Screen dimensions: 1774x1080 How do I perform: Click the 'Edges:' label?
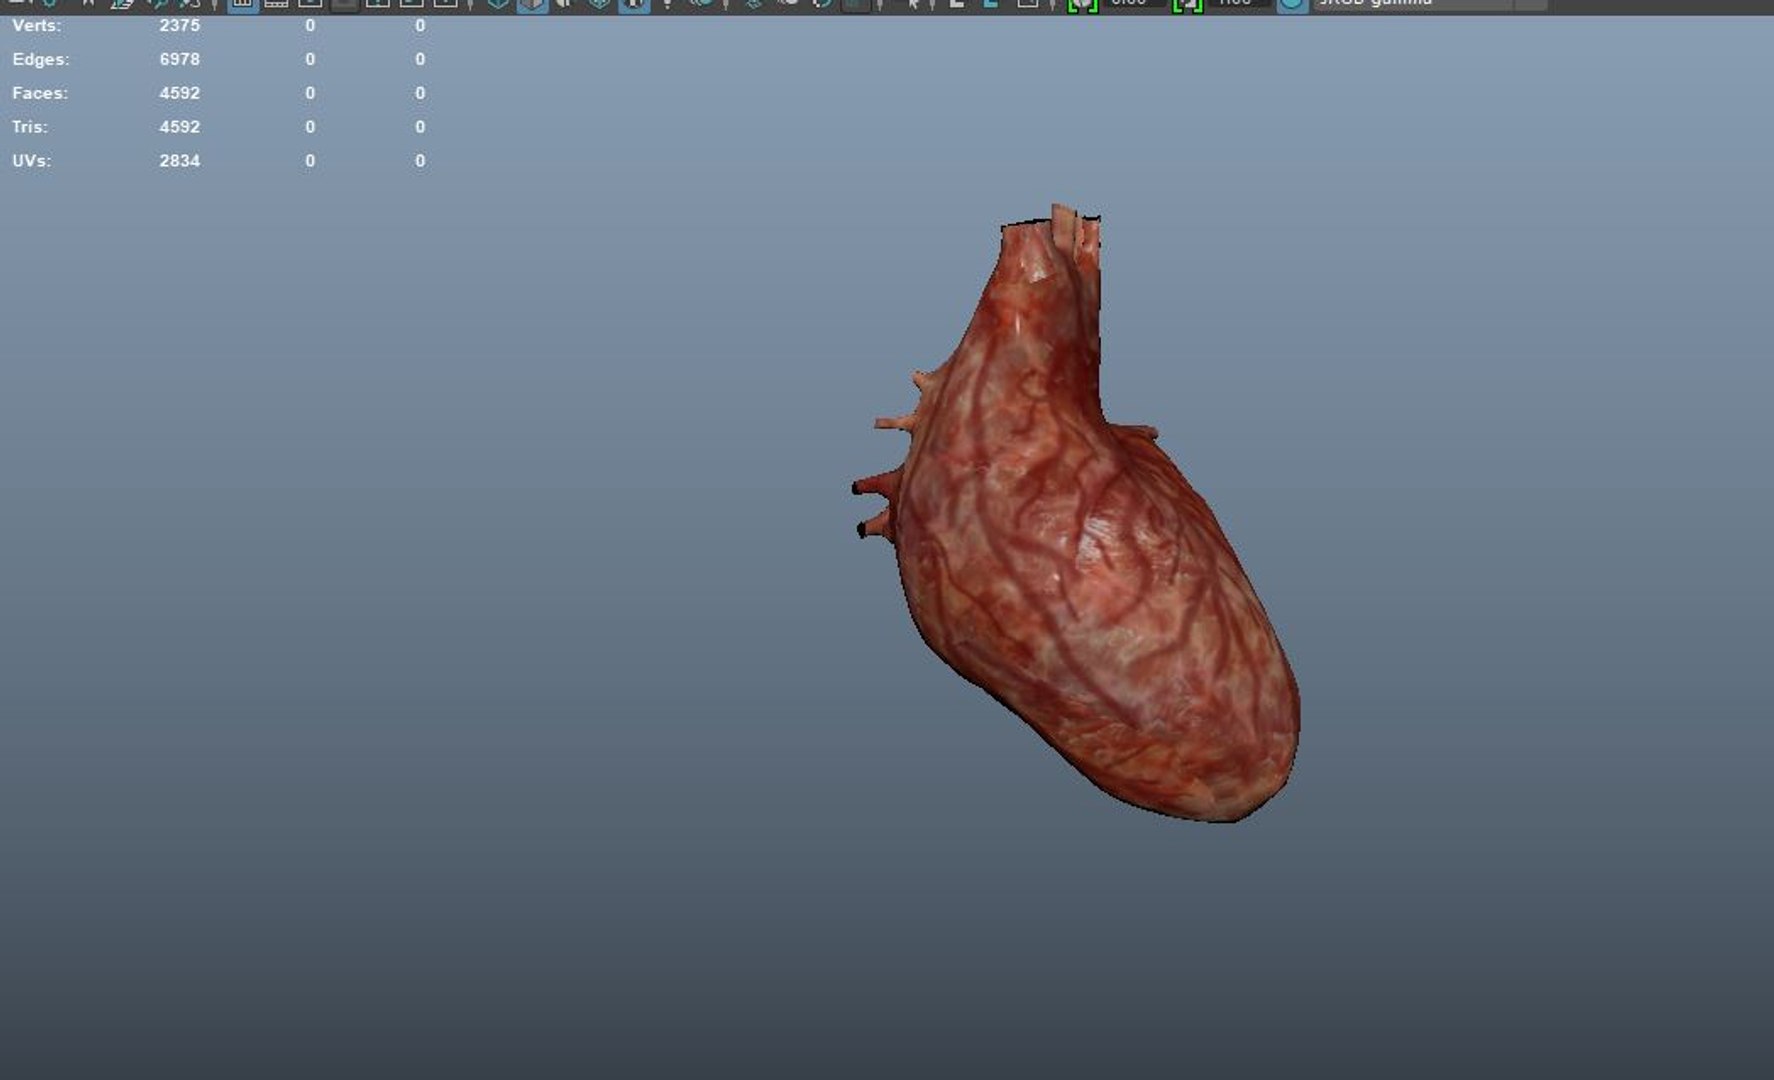[x=41, y=59]
